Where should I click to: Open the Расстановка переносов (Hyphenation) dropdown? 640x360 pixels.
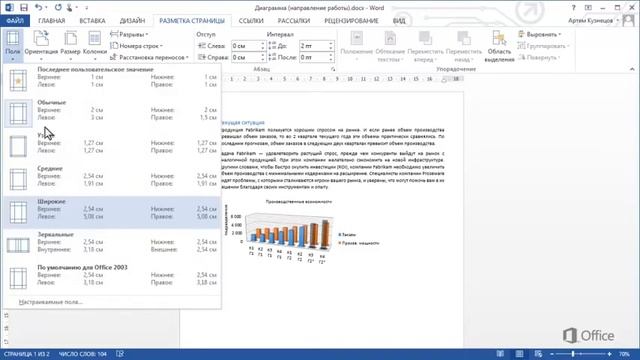[149, 57]
